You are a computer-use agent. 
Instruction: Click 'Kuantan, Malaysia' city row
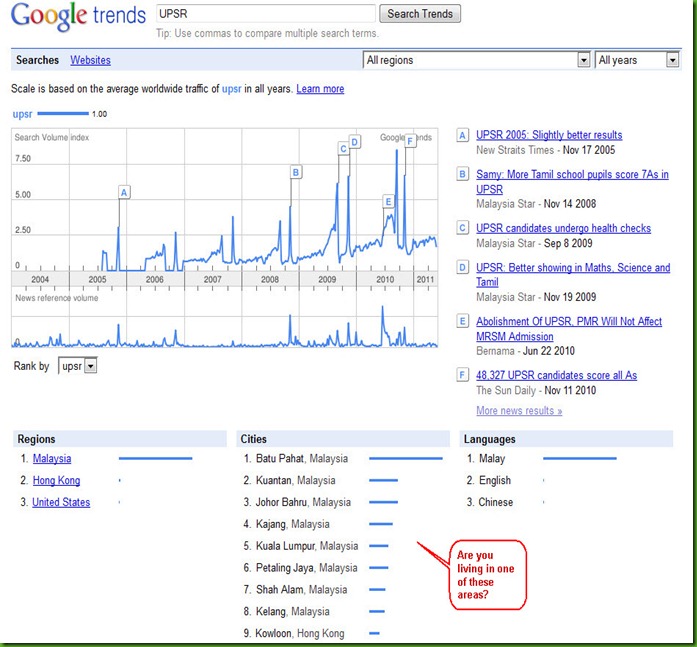coord(320,480)
